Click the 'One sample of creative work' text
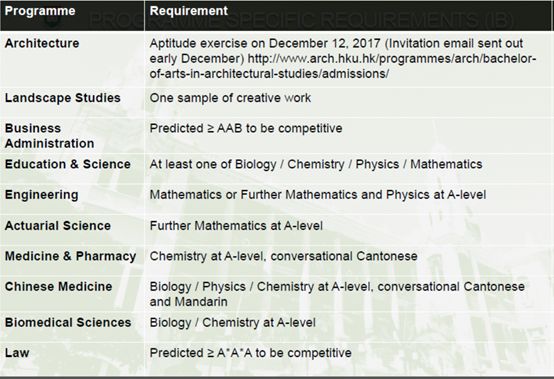Viewport: 554px width, 379px height. [x=230, y=98]
